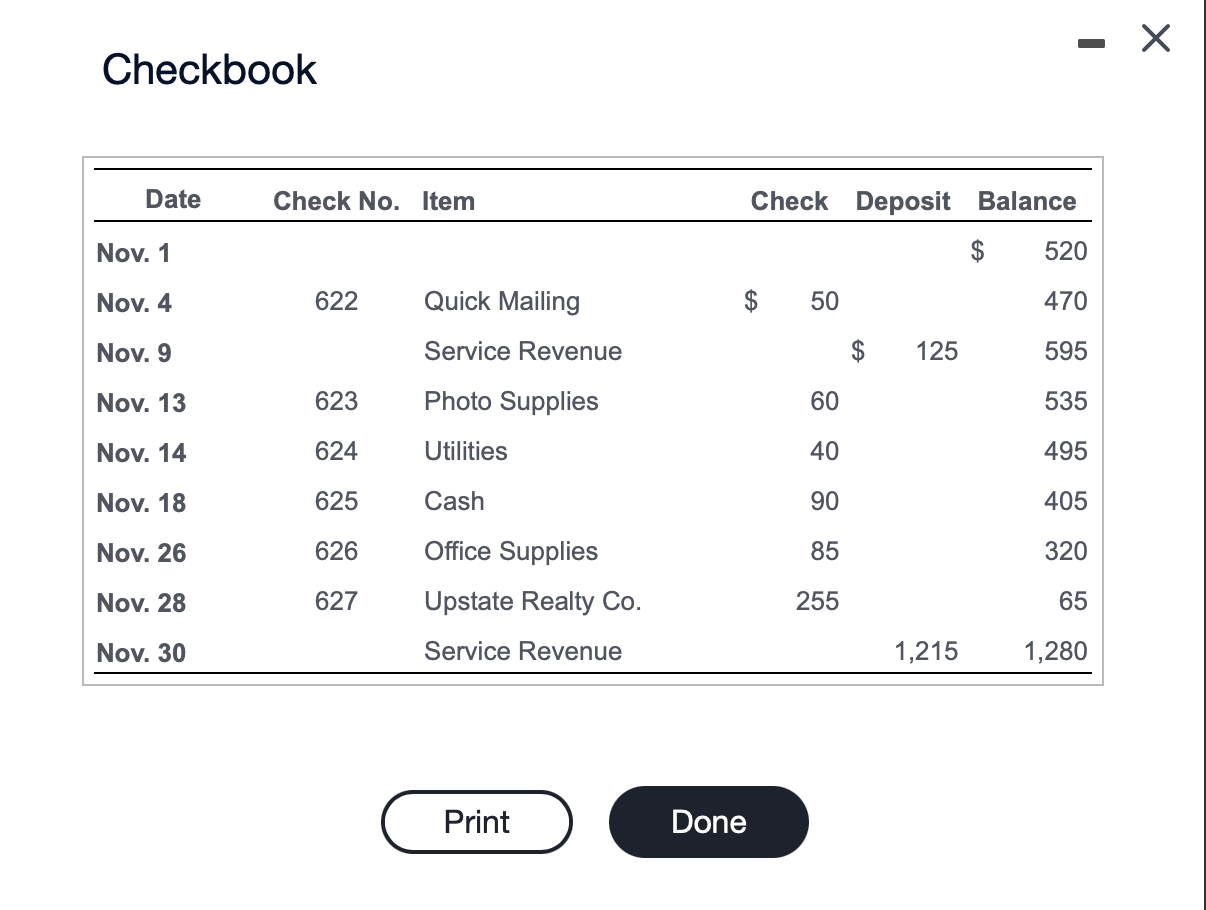Click the Done button
Viewport: 1206px width, 910px height.
tap(708, 822)
